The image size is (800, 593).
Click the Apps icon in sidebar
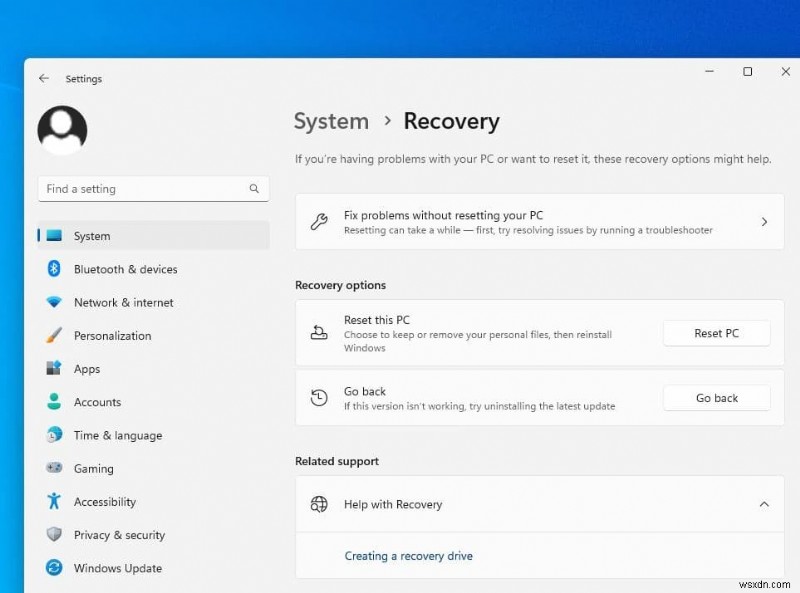point(55,368)
